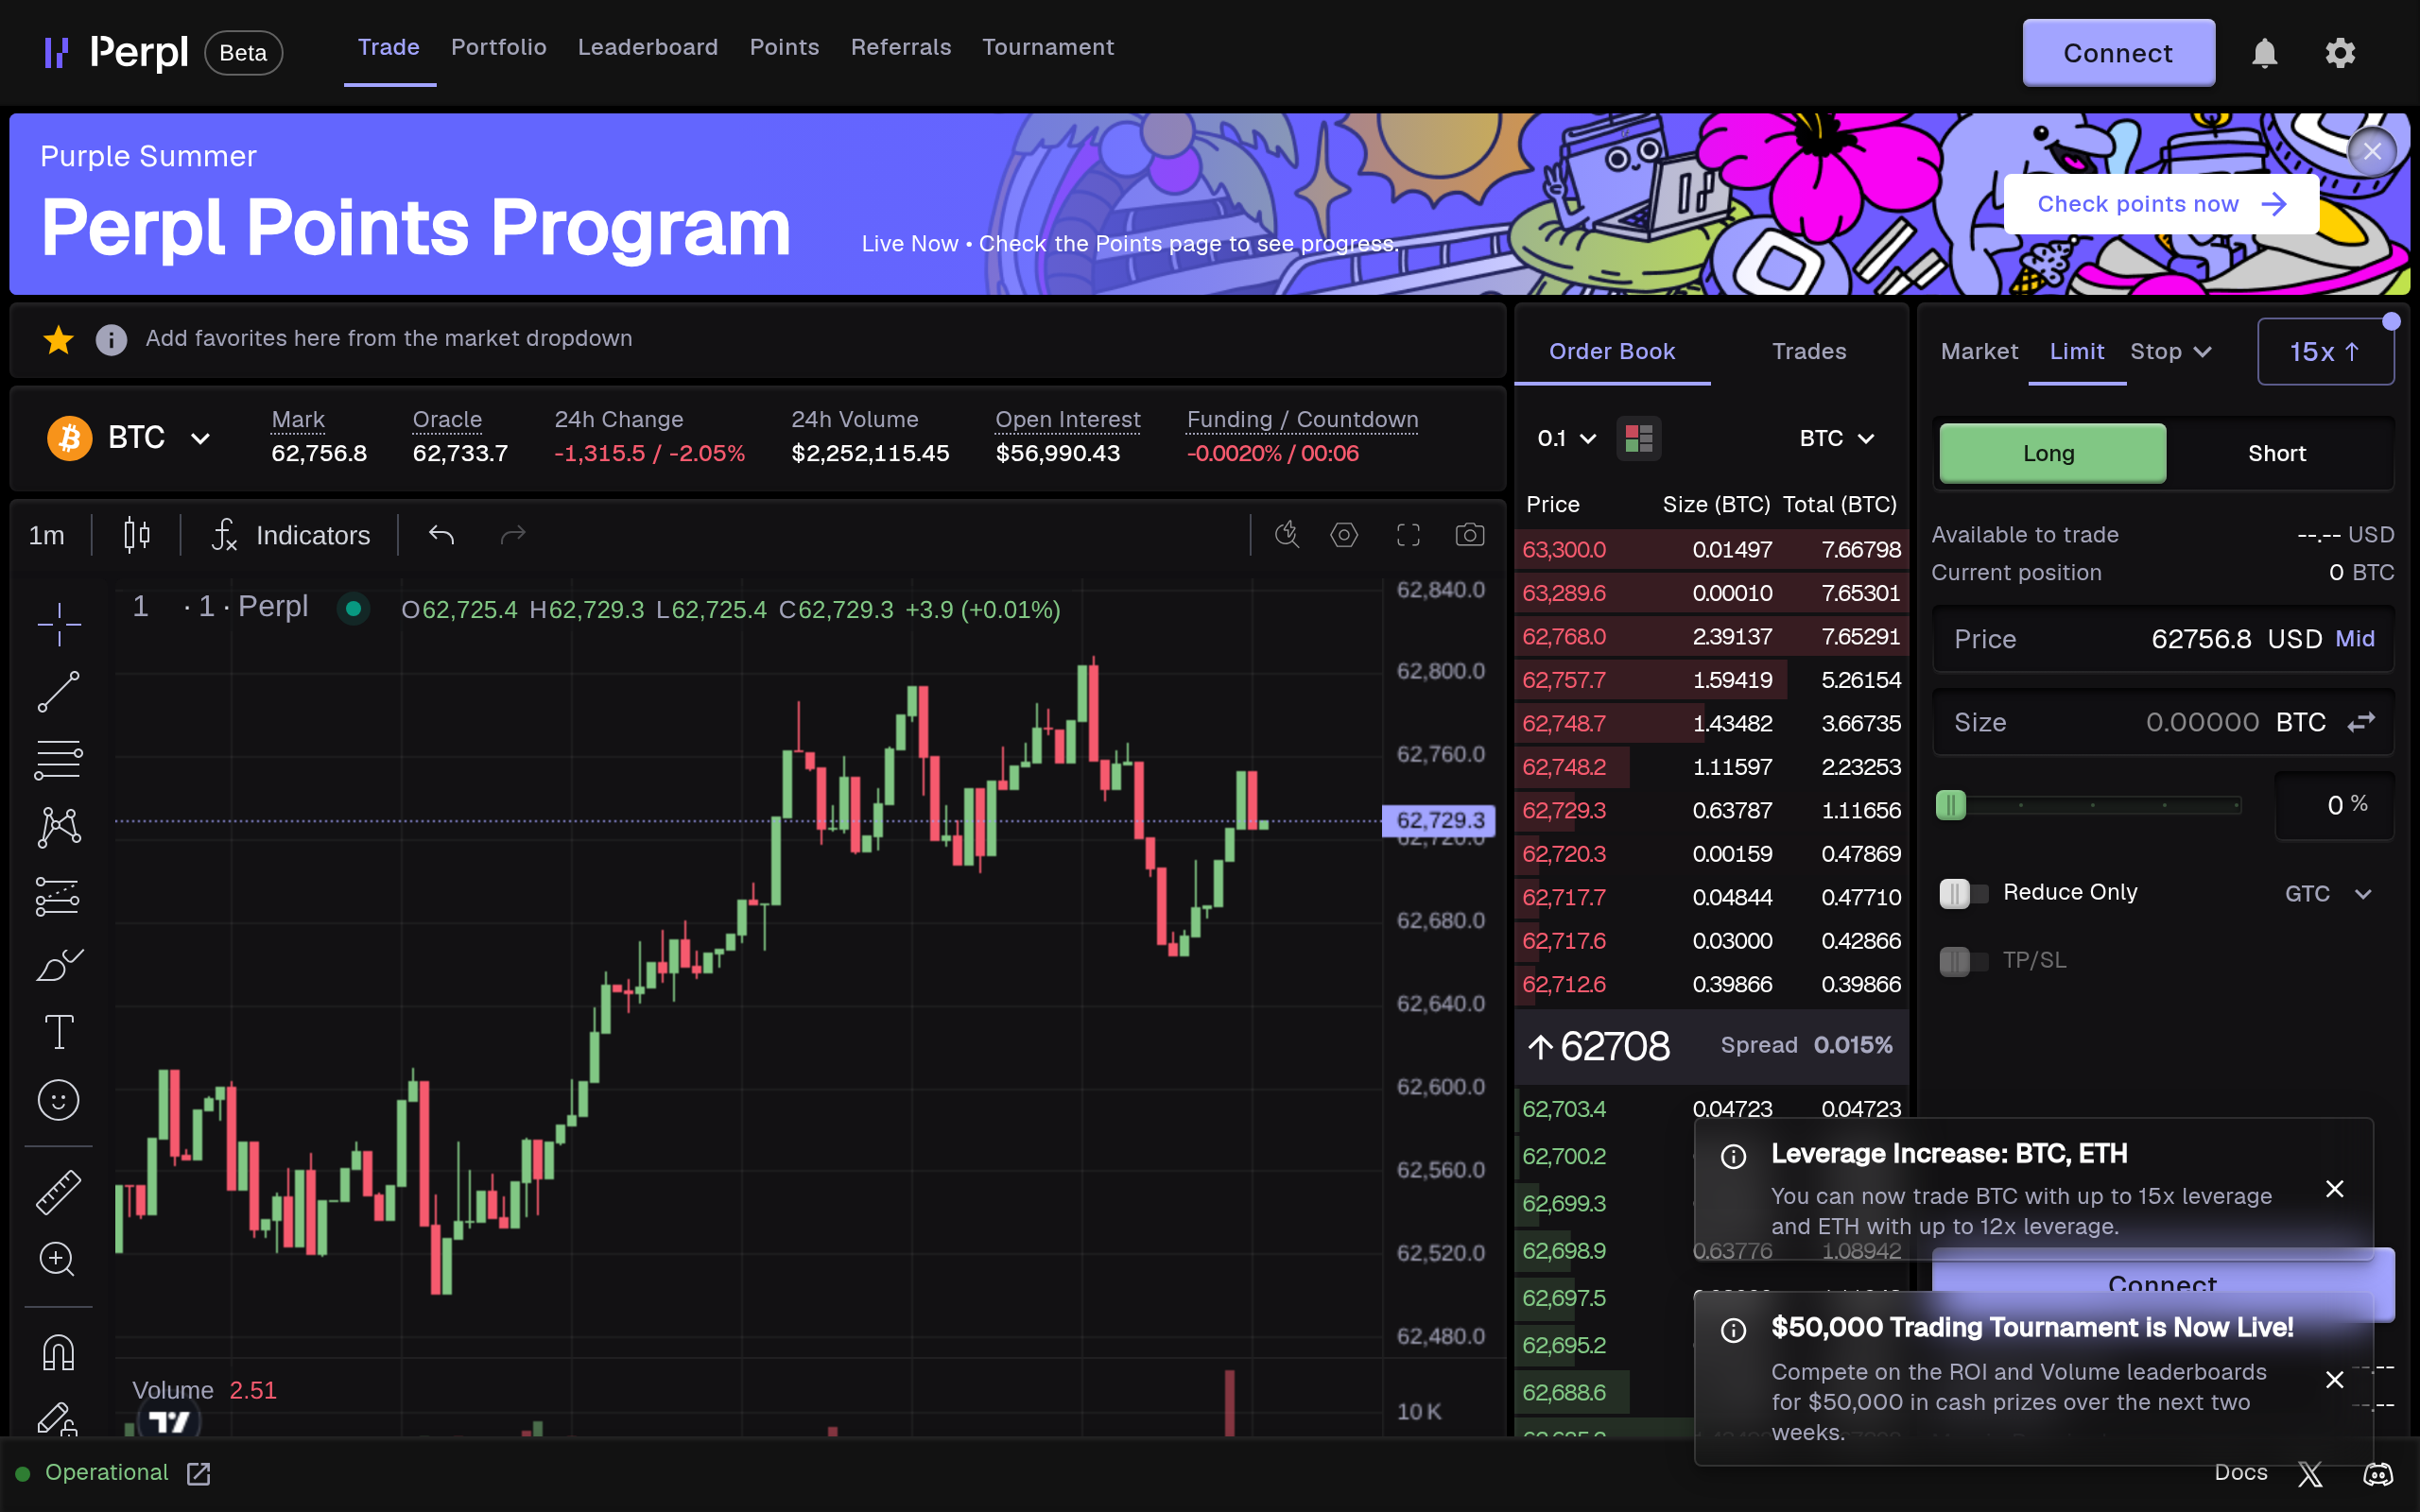Take a chart snapshot with the camera icon
The height and width of the screenshot is (1512, 2420).
(x=1469, y=535)
